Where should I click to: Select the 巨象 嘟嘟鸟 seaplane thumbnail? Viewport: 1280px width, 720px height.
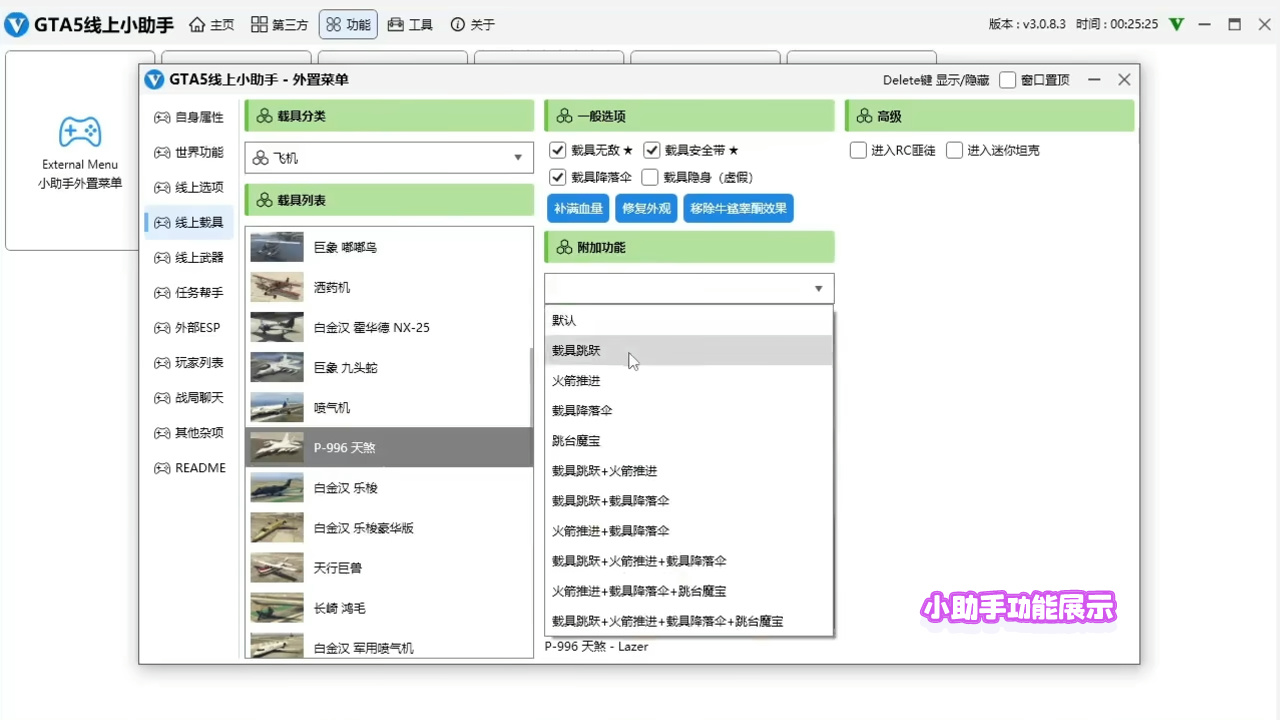tap(277, 247)
